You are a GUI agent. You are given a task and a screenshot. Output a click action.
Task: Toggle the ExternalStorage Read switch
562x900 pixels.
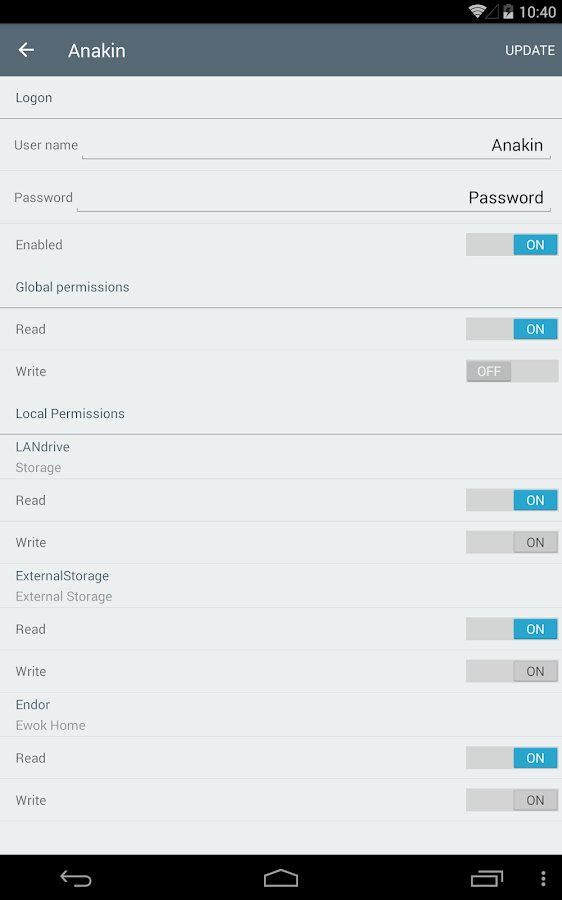512,629
